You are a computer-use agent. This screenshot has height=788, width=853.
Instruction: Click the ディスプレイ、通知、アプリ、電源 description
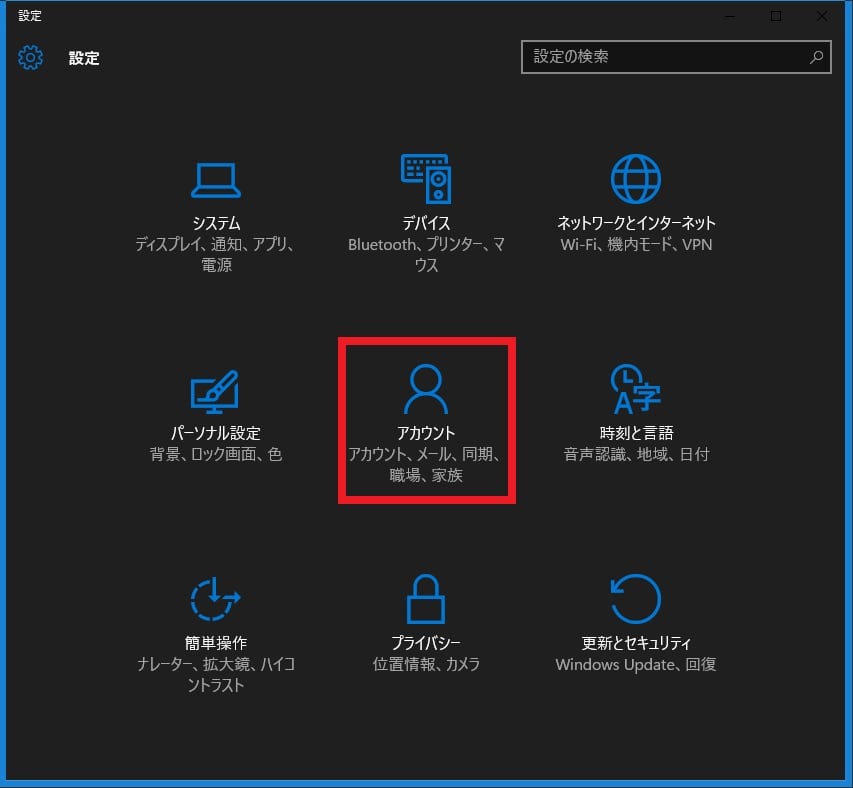(216, 255)
